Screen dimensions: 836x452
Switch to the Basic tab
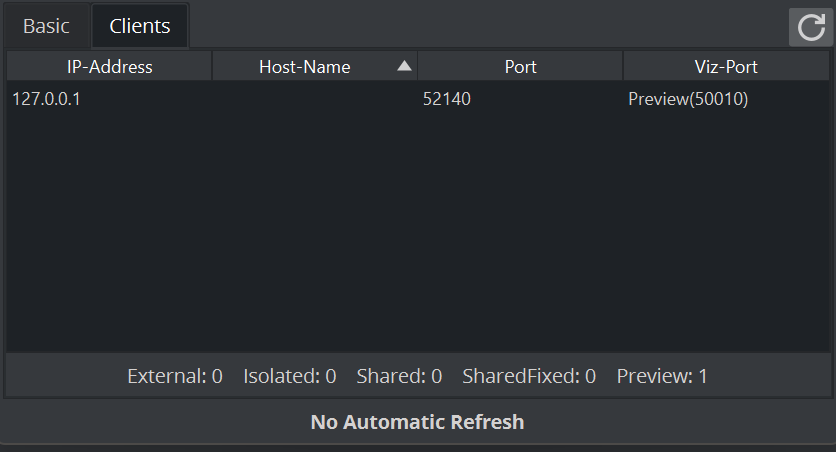pyautogui.click(x=46, y=27)
